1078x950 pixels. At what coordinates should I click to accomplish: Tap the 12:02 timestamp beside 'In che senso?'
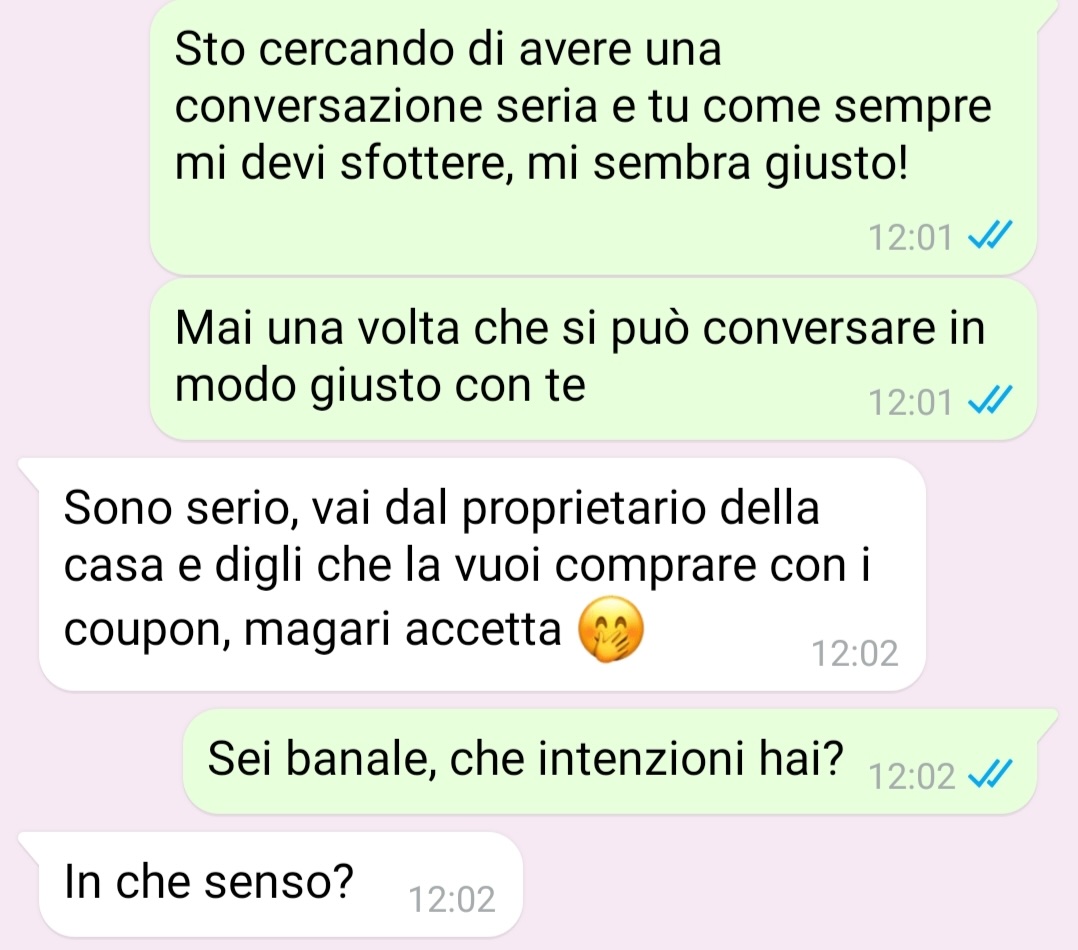pos(452,899)
